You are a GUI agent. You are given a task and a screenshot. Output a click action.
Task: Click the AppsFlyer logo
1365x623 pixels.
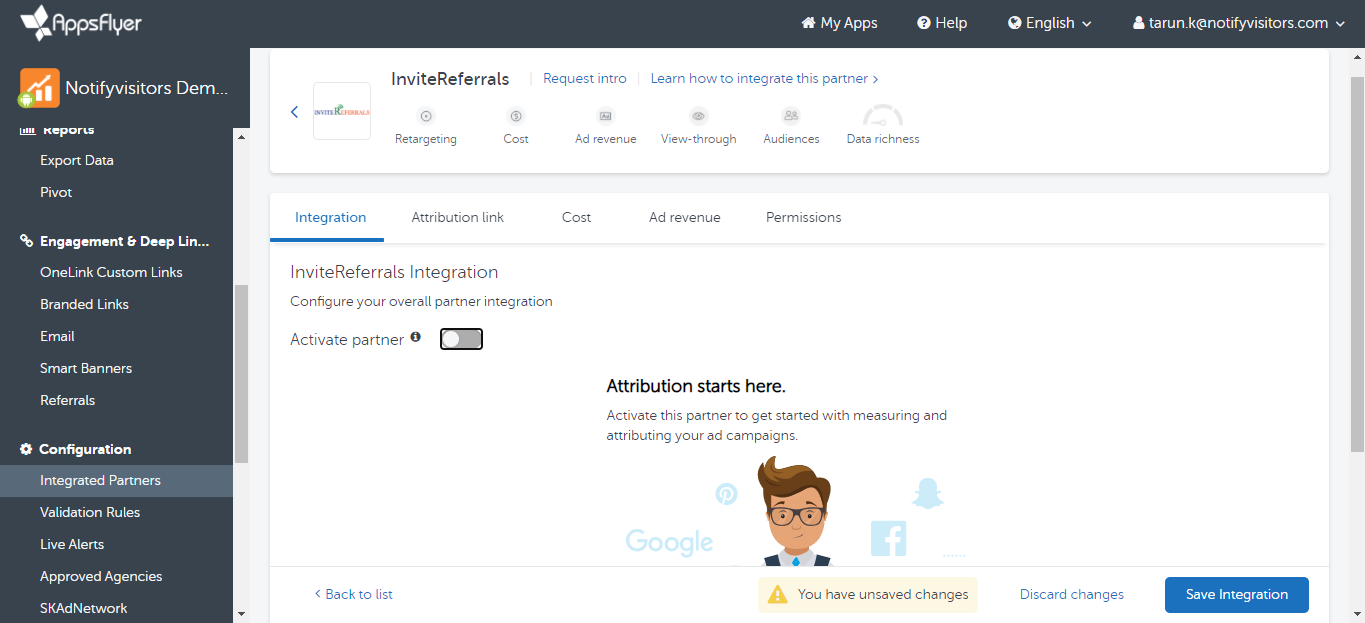coord(81,23)
